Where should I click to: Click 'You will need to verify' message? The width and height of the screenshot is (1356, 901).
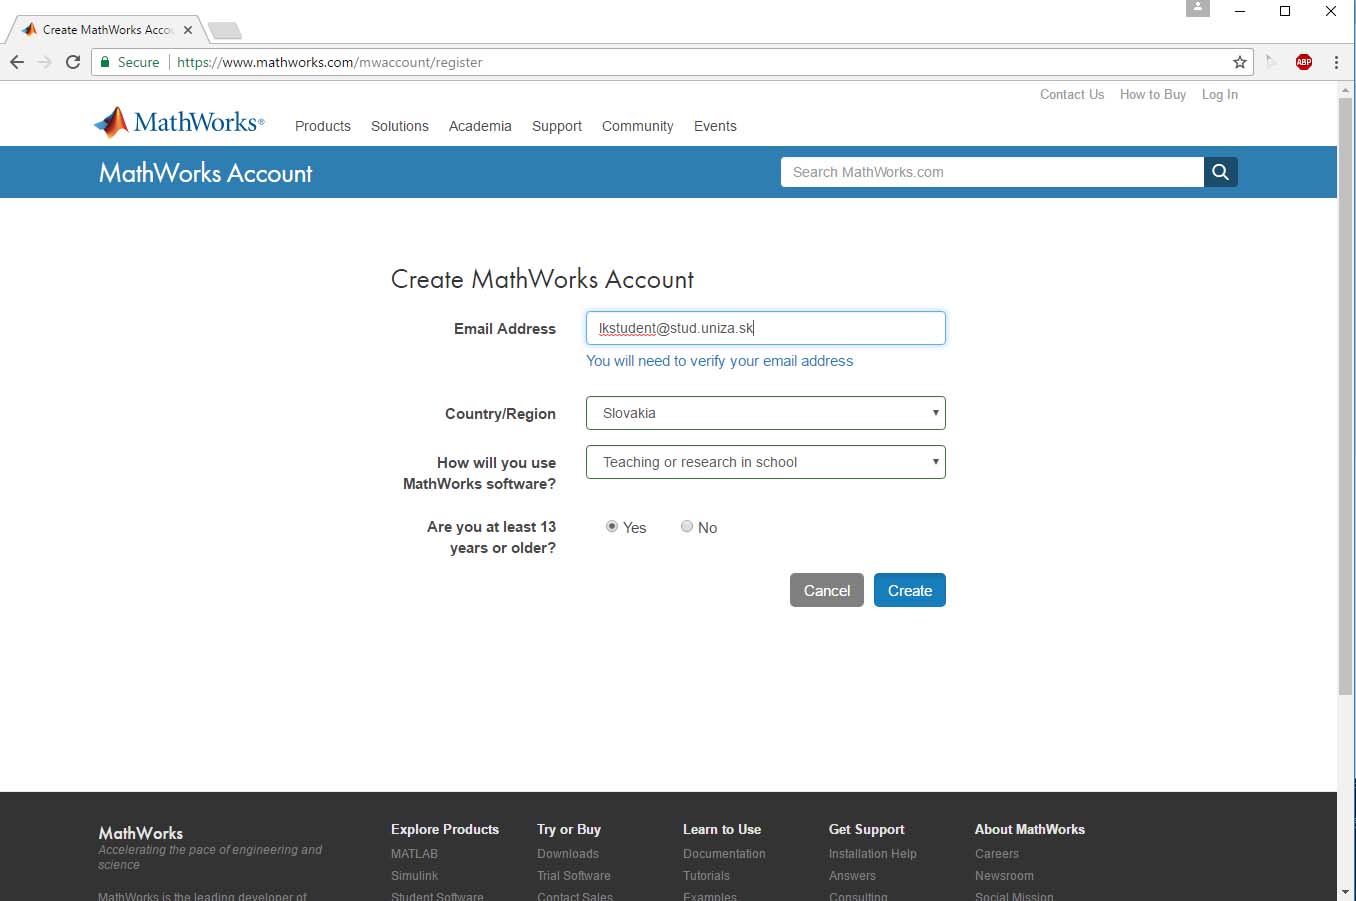pyautogui.click(x=720, y=361)
